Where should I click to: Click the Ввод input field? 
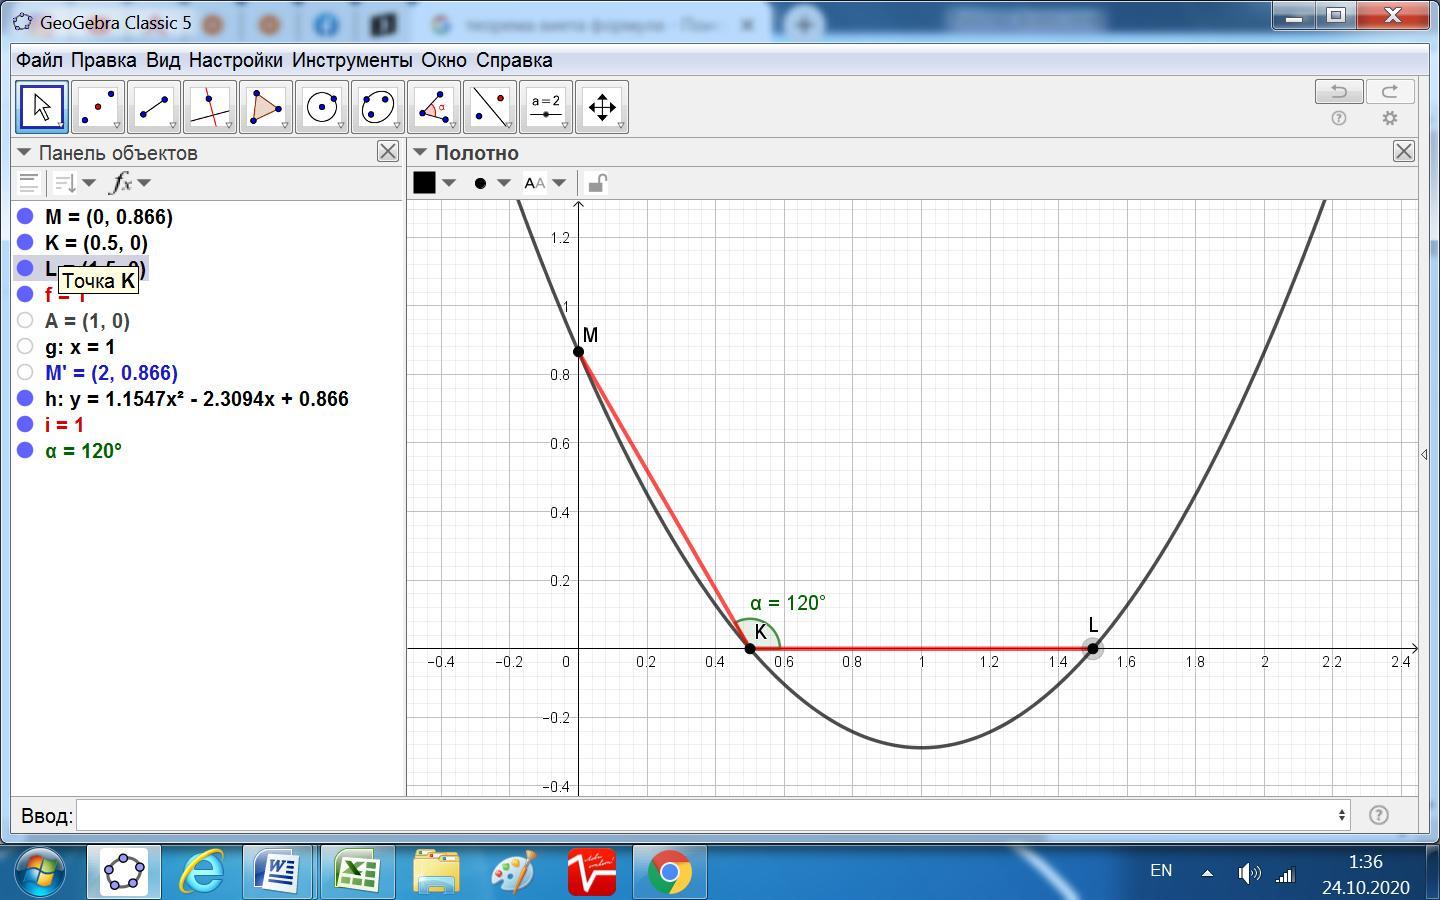coord(710,815)
